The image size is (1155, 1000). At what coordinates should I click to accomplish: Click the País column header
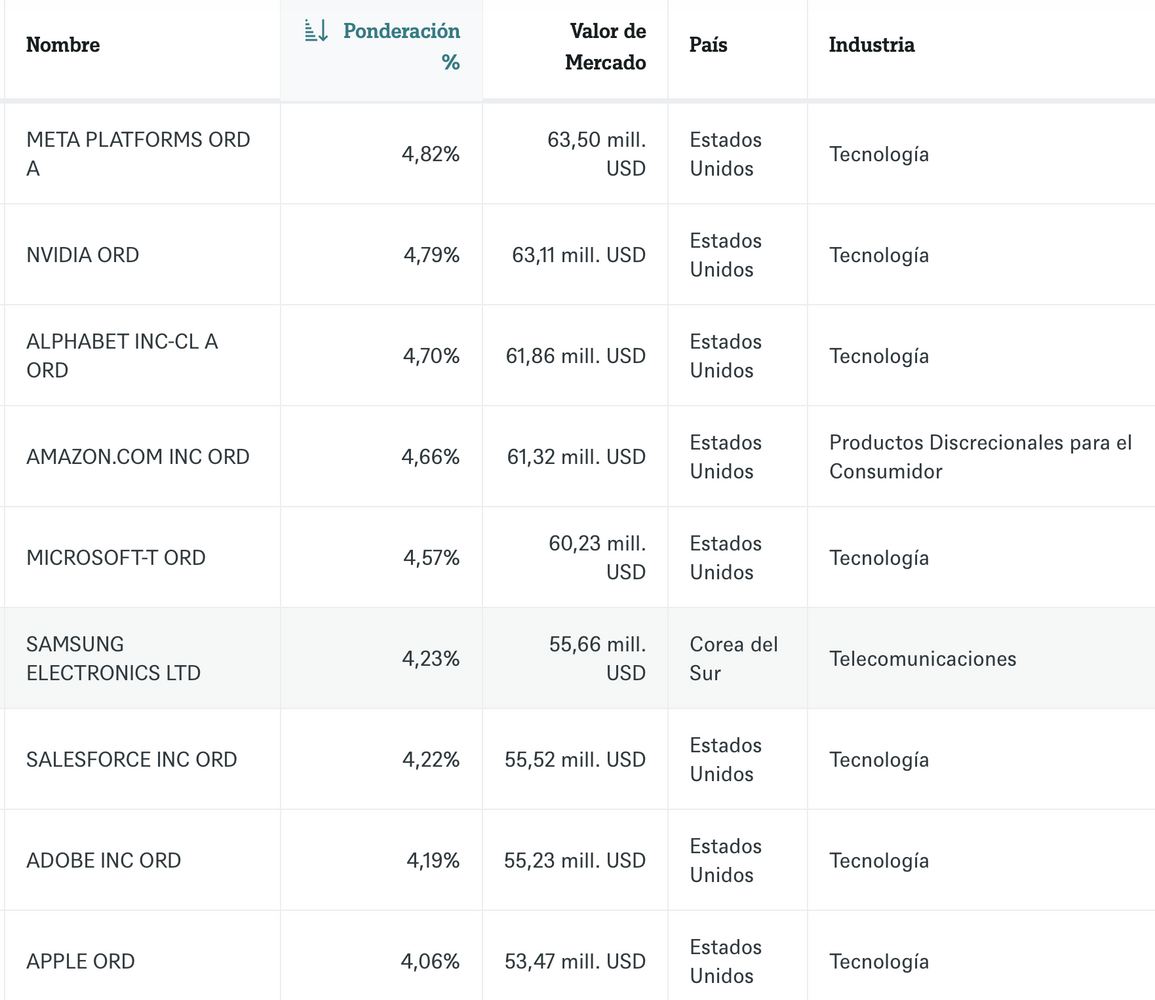point(707,45)
